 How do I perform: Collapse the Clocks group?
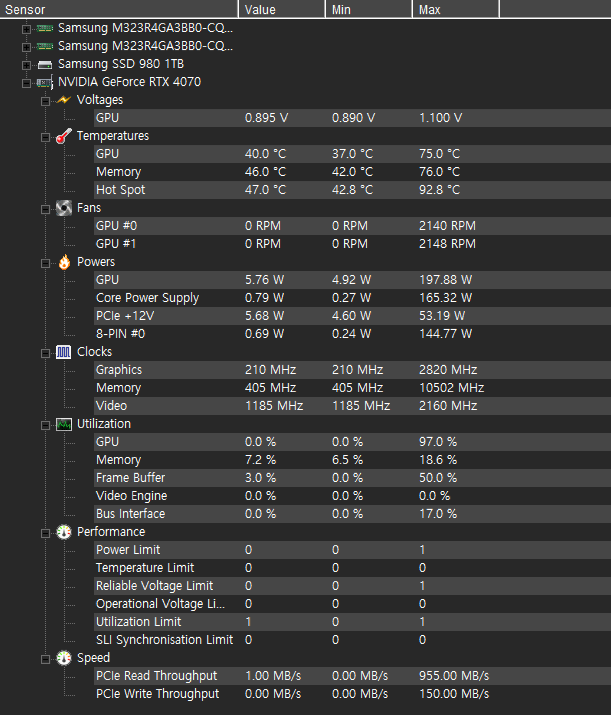[45, 353]
